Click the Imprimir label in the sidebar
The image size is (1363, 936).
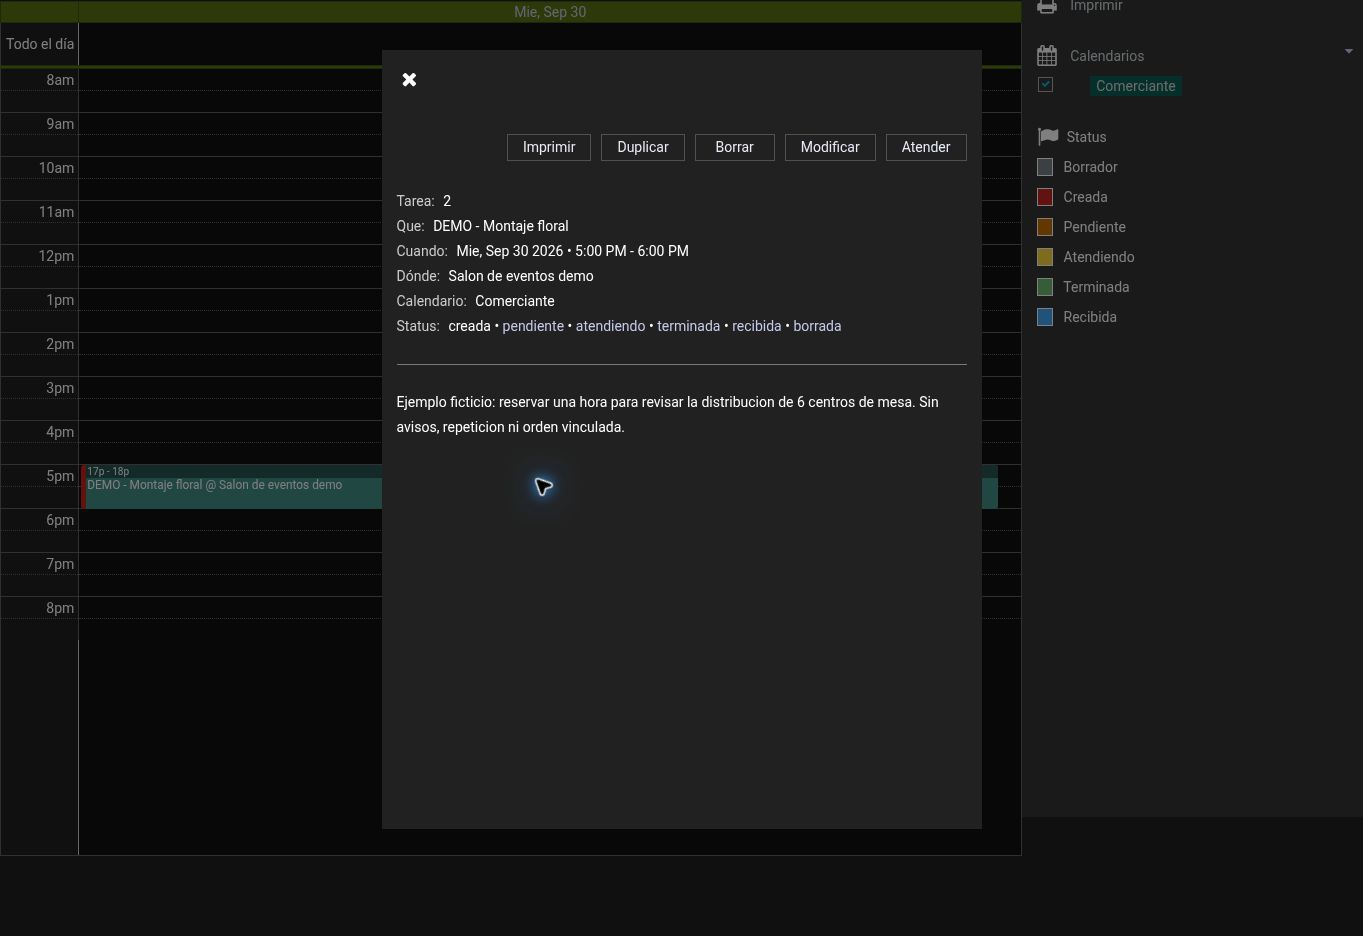(1096, 6)
